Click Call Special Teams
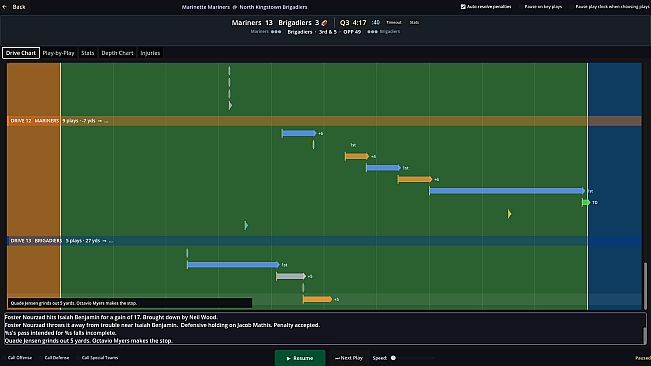 pos(100,358)
